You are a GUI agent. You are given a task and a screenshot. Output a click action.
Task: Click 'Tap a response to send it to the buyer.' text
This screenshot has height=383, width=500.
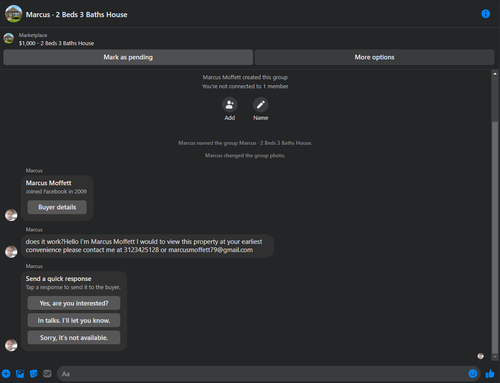pos(73,287)
